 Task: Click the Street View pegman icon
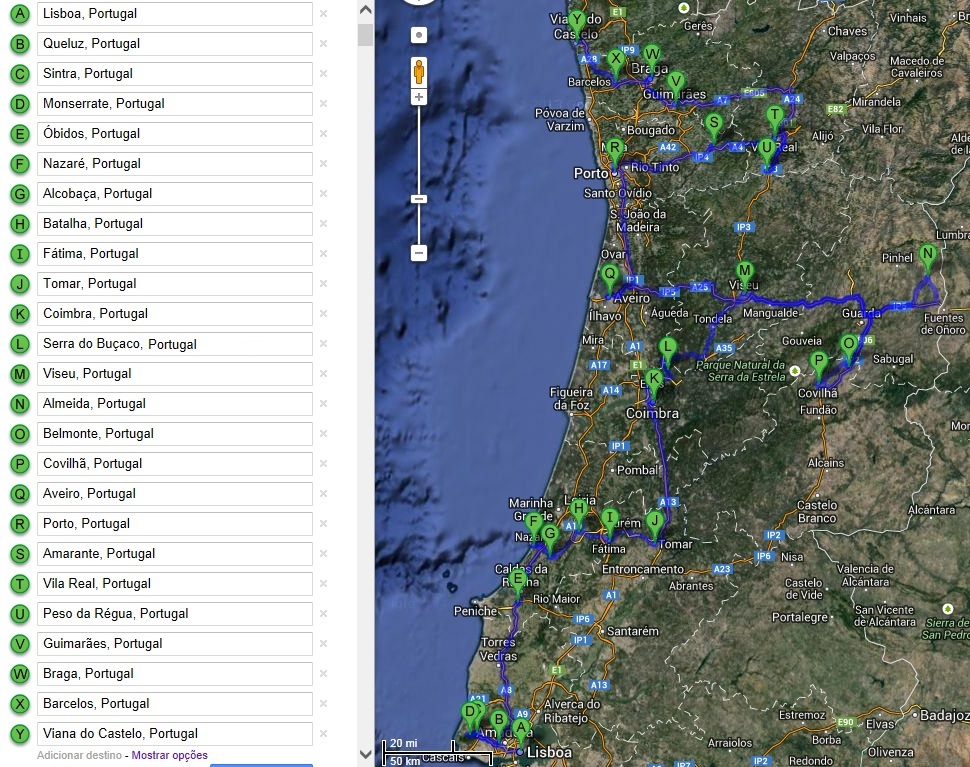[x=419, y=72]
